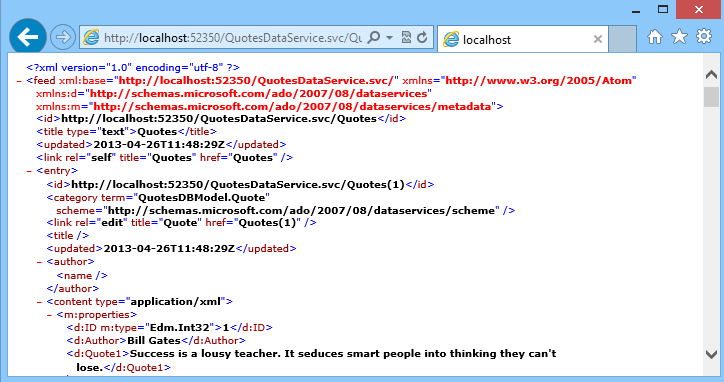Viewport: 724px width, 382px height.
Task: Collapse the entry XML node
Action: (x=29, y=171)
